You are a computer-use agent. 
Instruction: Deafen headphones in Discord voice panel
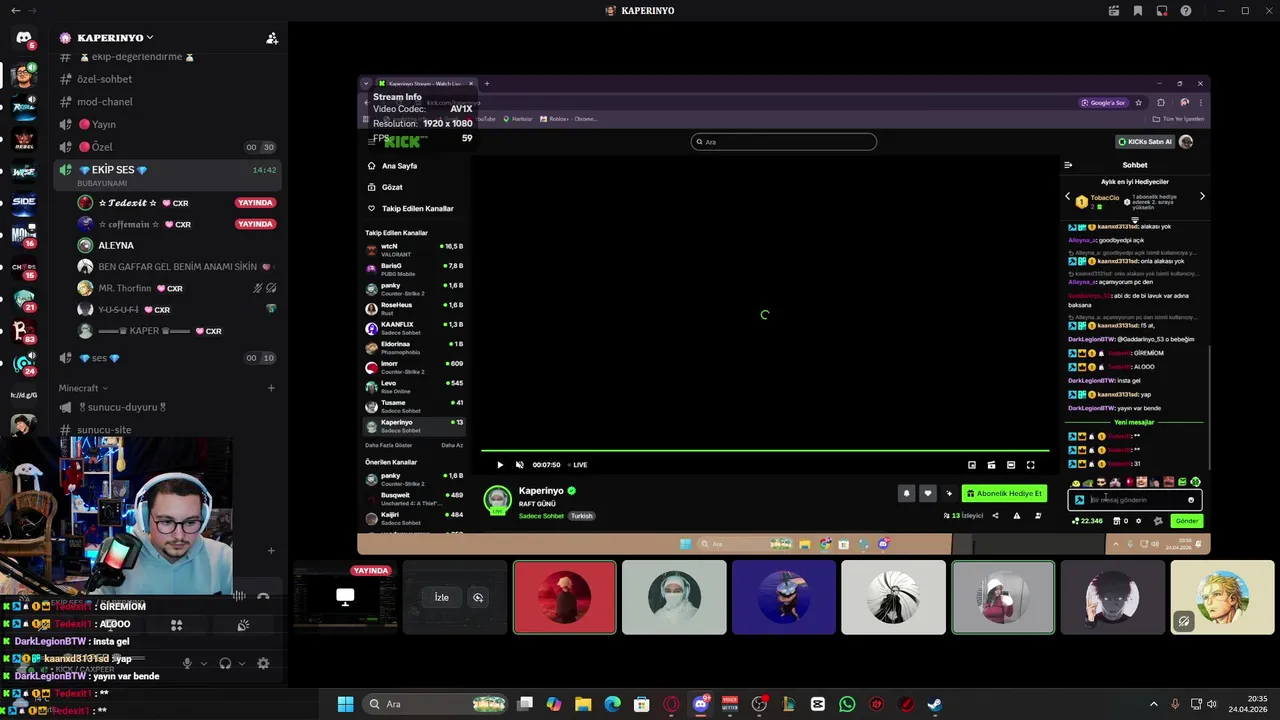(225, 663)
